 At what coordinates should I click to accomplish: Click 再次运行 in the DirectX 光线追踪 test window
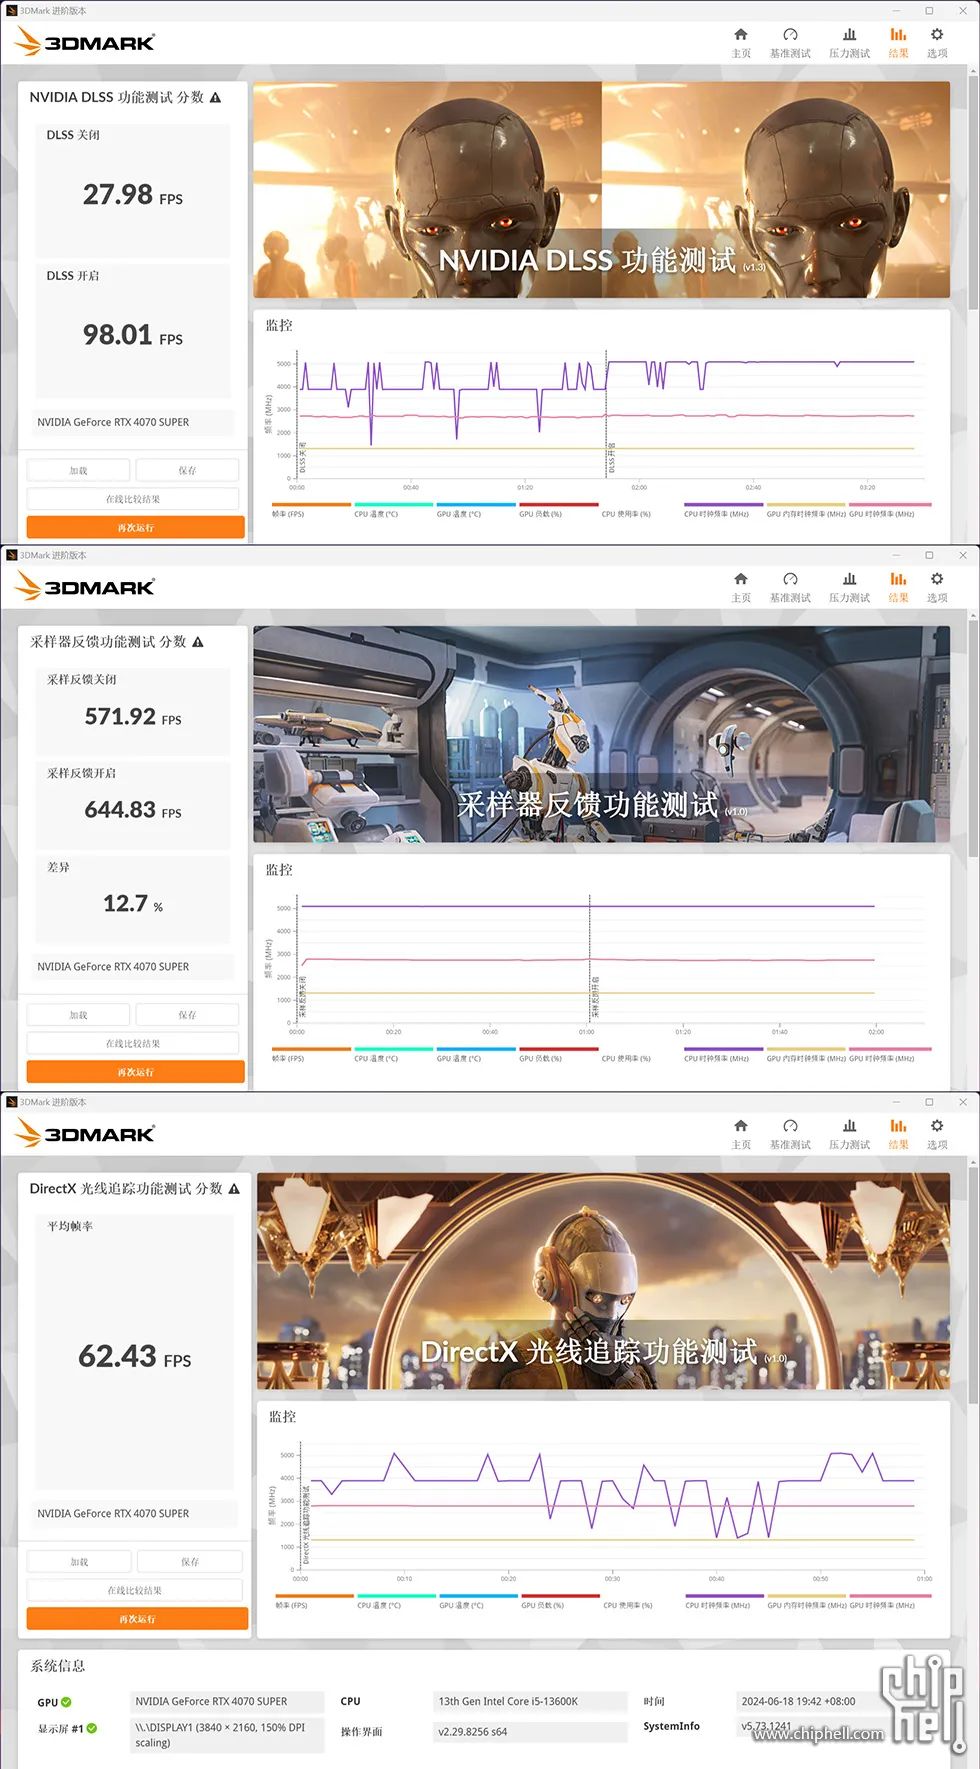[x=137, y=1619]
